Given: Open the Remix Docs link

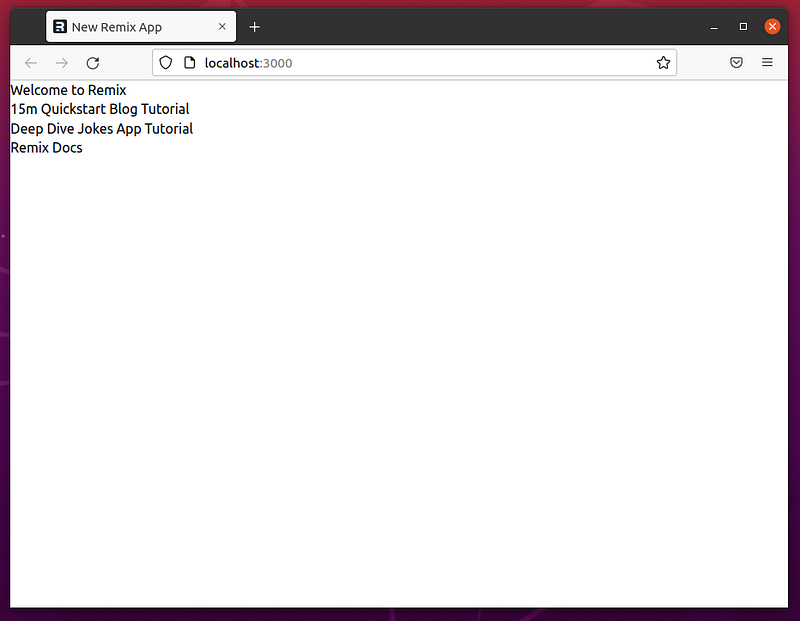Looking at the screenshot, I should [x=46, y=148].
